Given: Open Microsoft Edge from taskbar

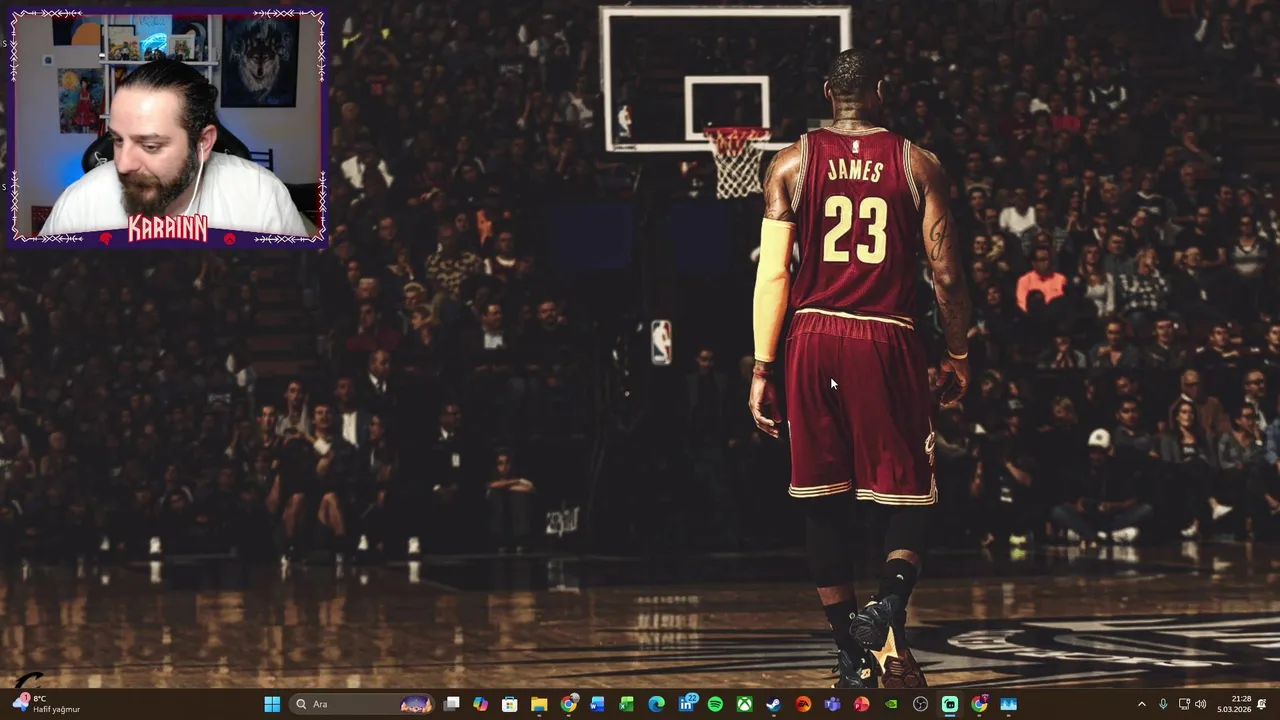Looking at the screenshot, I should pos(656,704).
